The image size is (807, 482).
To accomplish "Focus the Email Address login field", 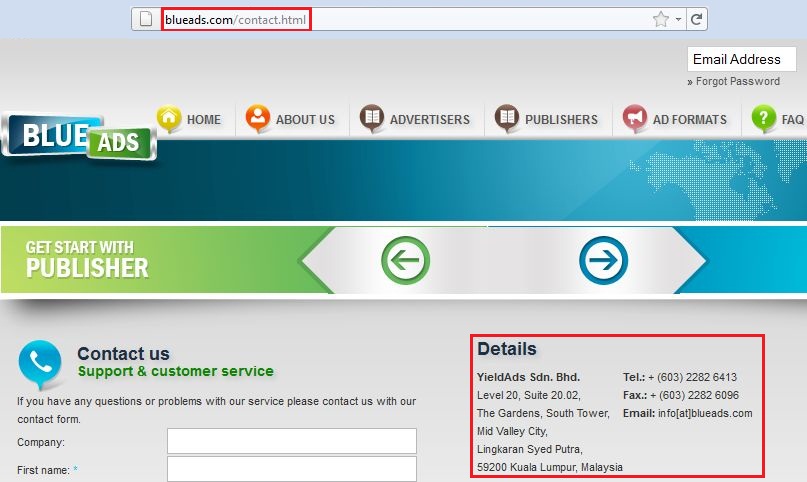I will (742, 59).
